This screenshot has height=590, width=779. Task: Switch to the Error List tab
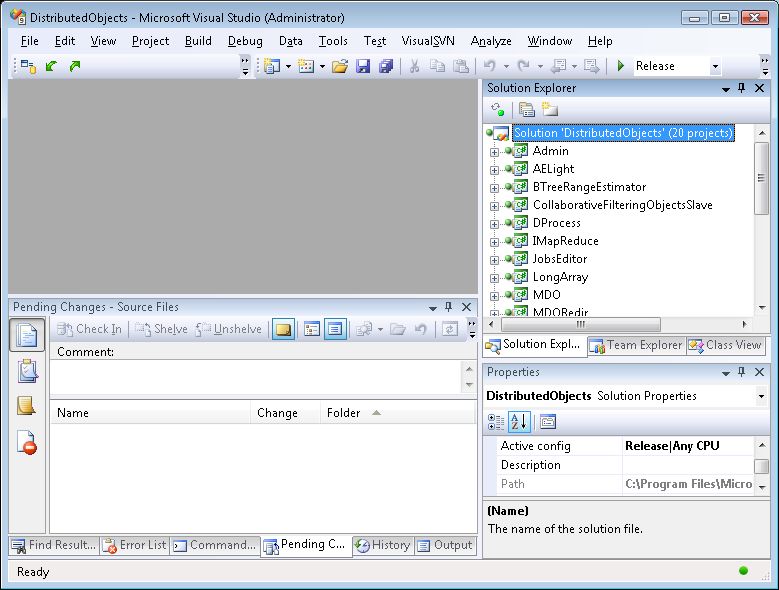click(135, 545)
